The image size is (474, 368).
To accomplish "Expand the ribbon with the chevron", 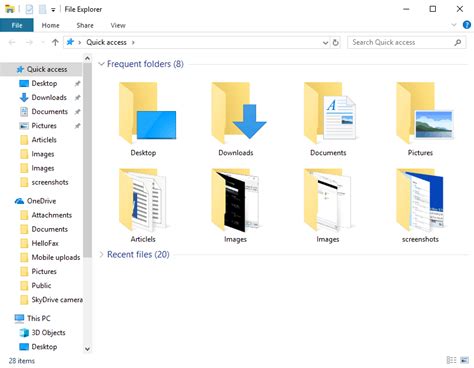I will 454,25.
